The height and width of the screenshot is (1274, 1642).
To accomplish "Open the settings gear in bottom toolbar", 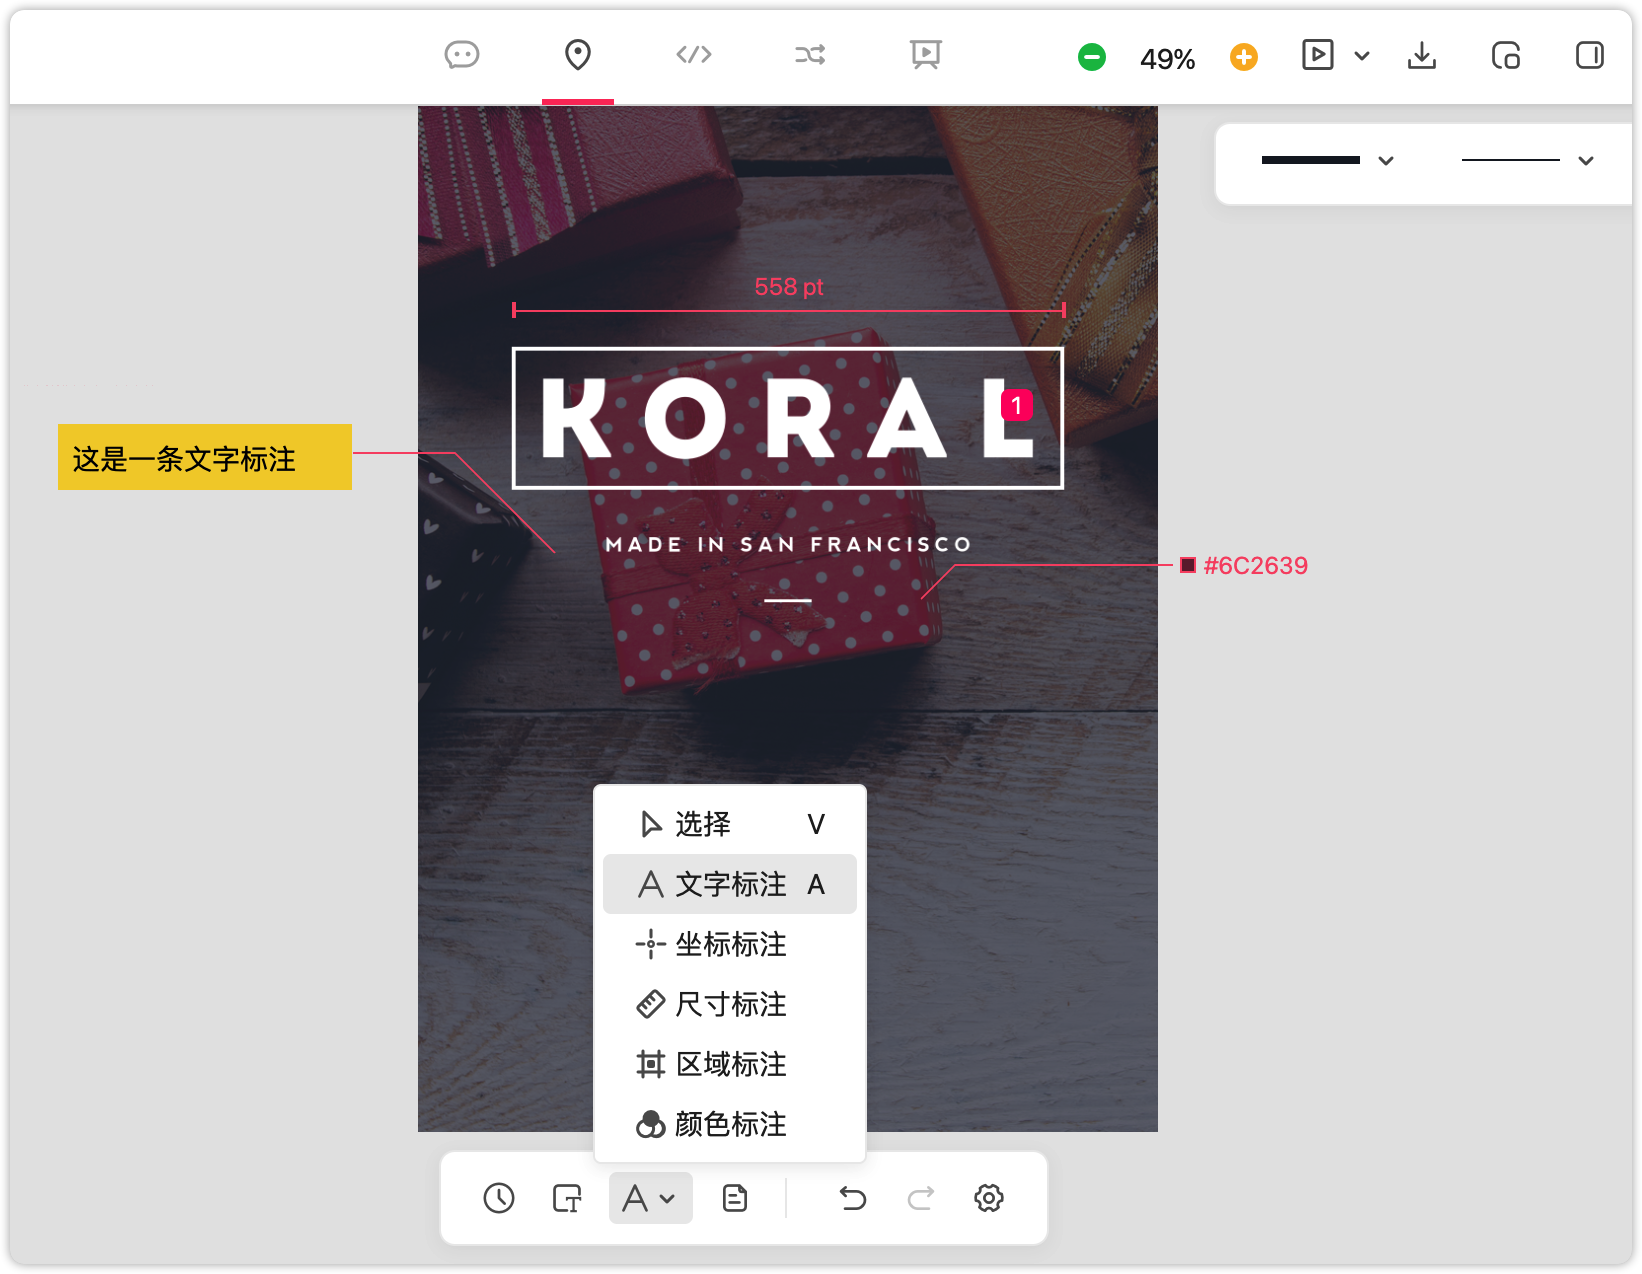I will pyautogui.click(x=989, y=1198).
